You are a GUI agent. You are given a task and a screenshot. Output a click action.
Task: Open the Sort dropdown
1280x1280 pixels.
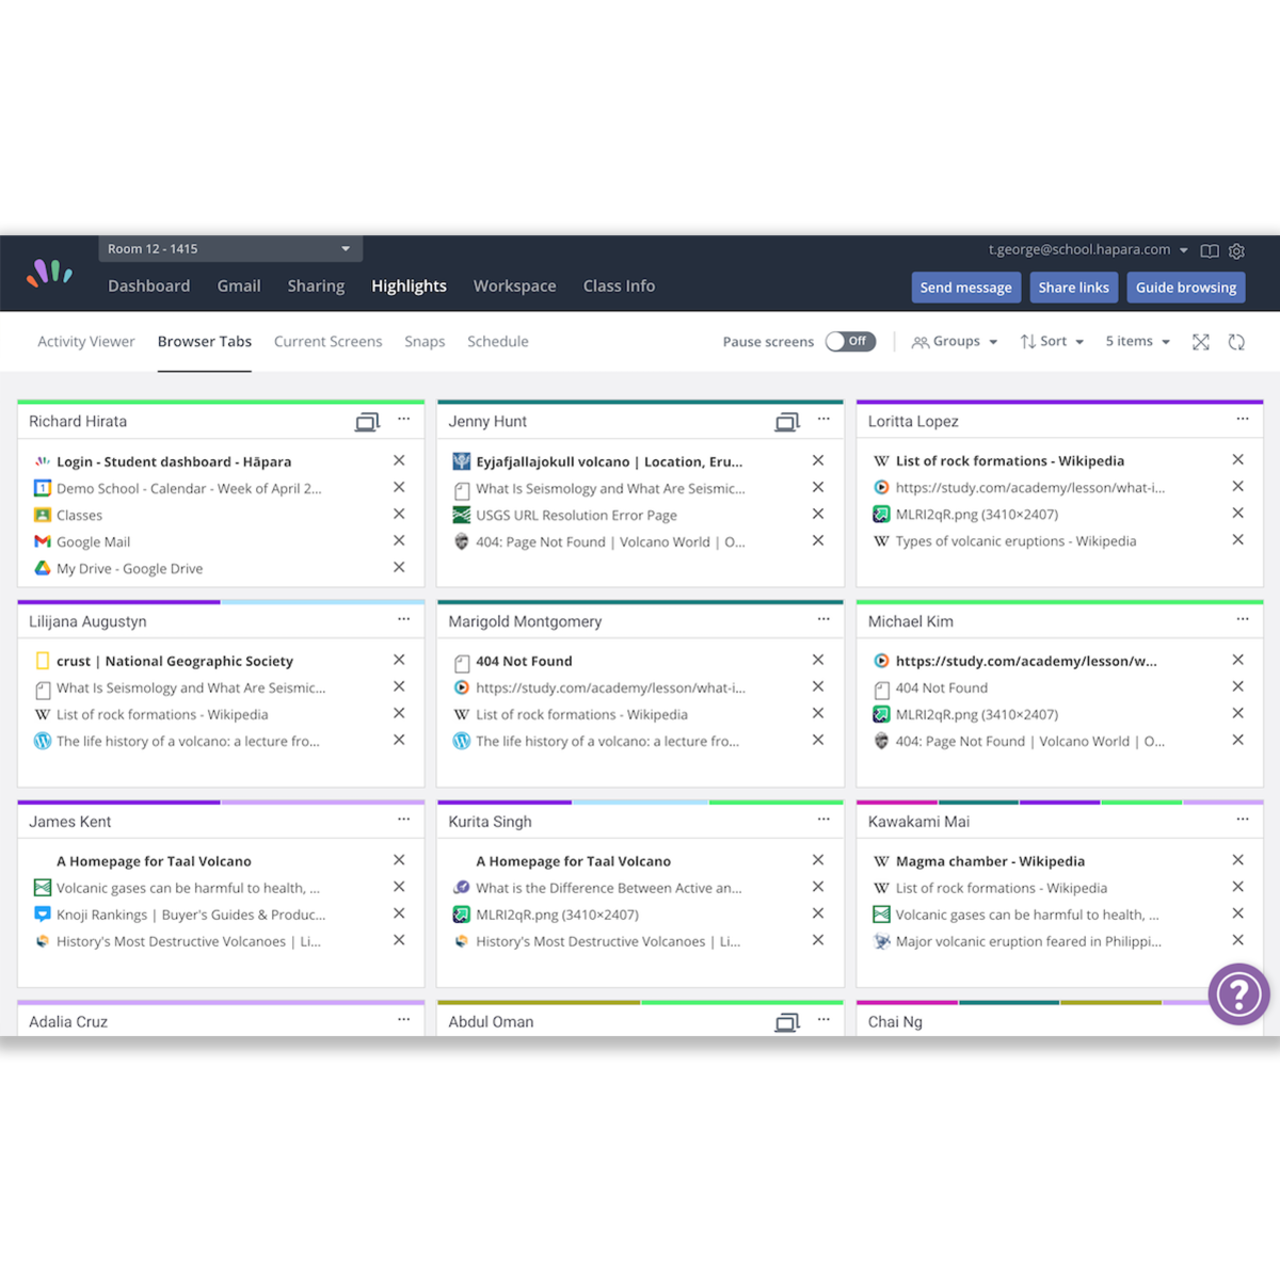1051,341
